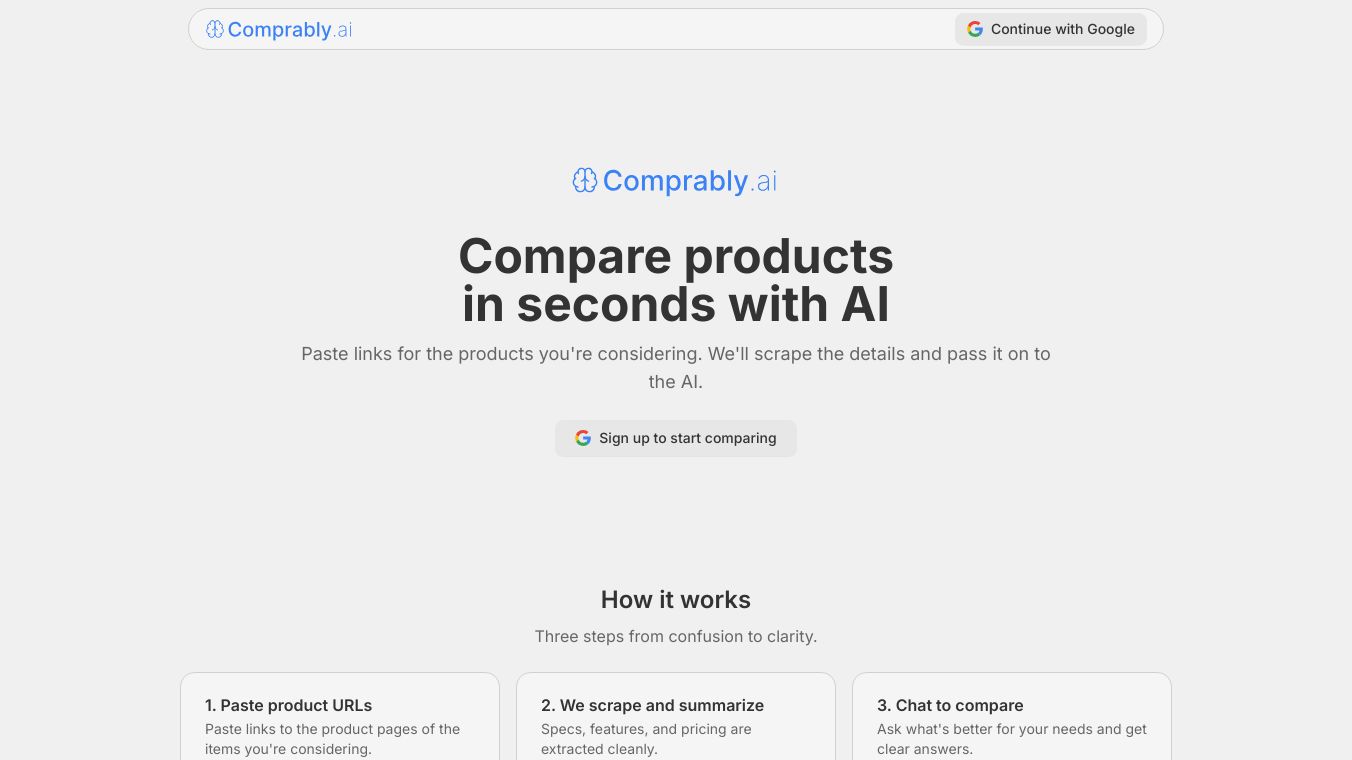Click "Three steps from confusion to clarity" text
This screenshot has height=760, width=1352.
tap(676, 636)
